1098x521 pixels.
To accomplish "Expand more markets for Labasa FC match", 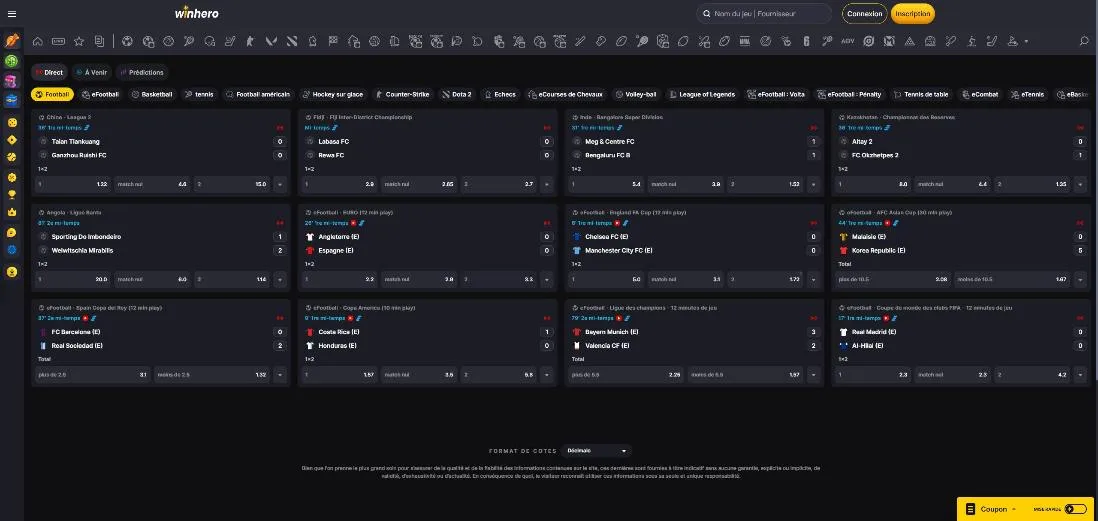I will coord(547,184).
